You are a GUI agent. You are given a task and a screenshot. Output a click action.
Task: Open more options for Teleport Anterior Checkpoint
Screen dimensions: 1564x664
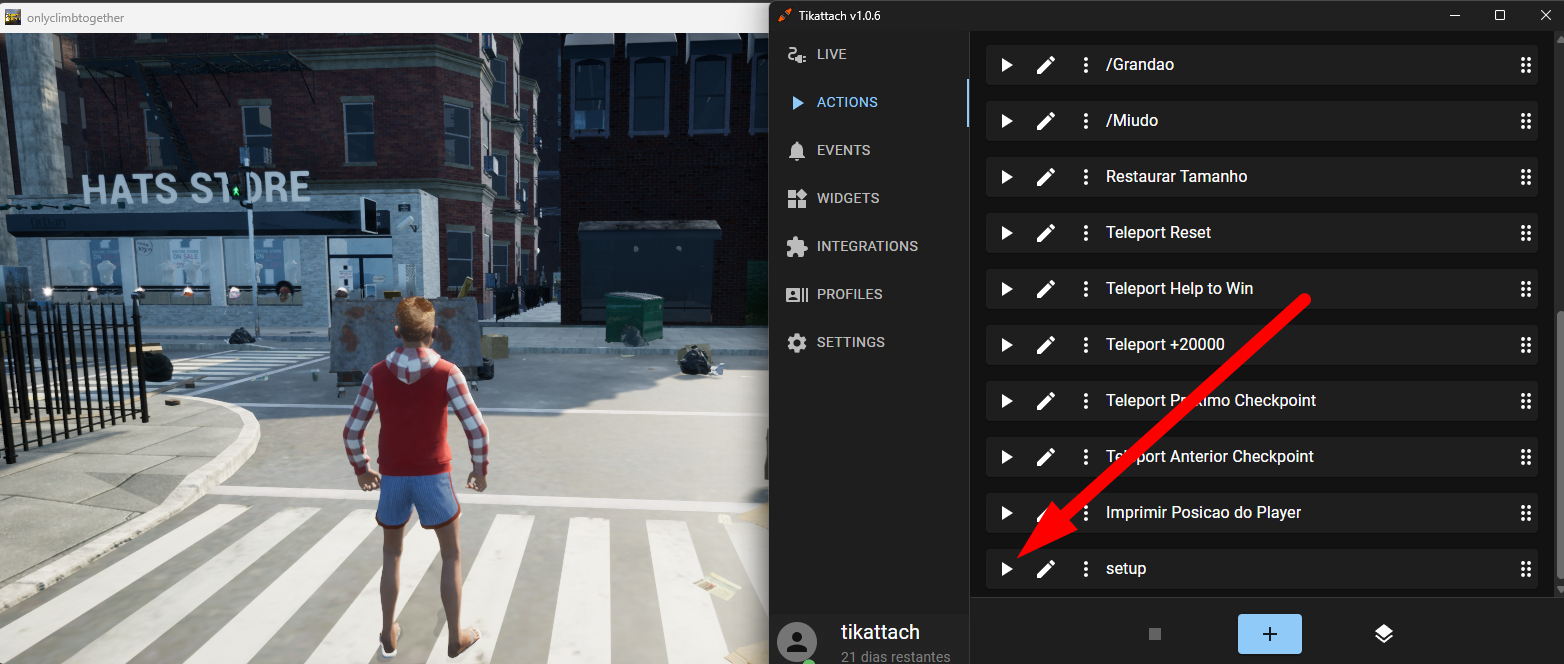coord(1086,457)
